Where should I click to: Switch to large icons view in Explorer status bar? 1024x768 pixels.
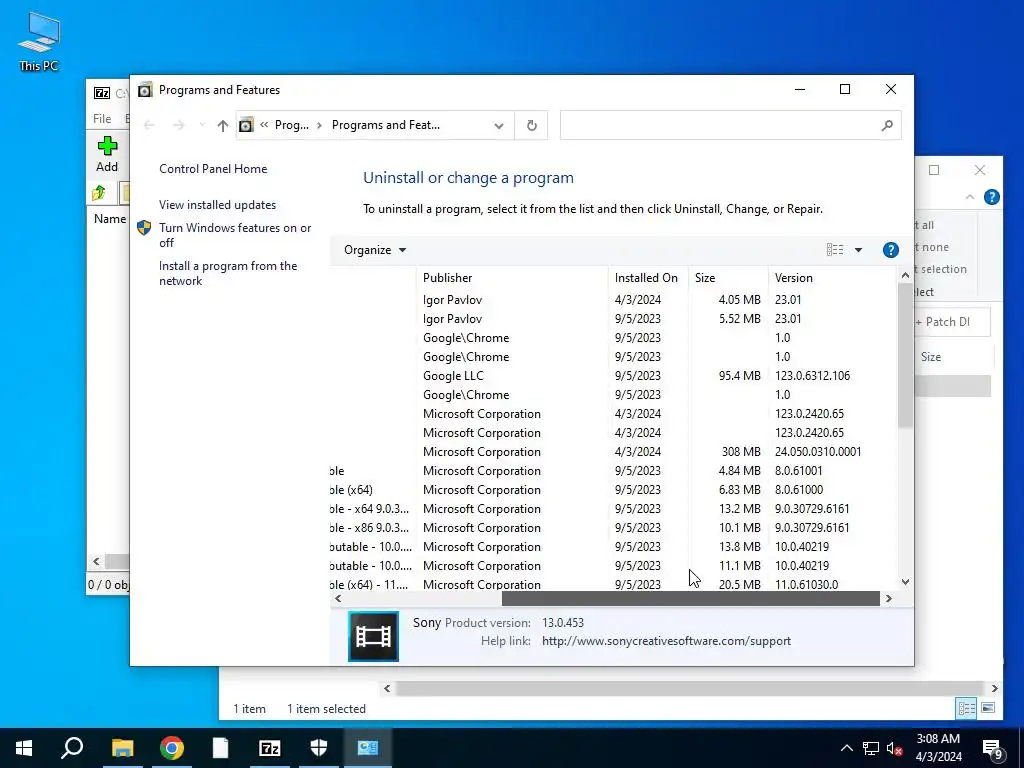pos(987,708)
